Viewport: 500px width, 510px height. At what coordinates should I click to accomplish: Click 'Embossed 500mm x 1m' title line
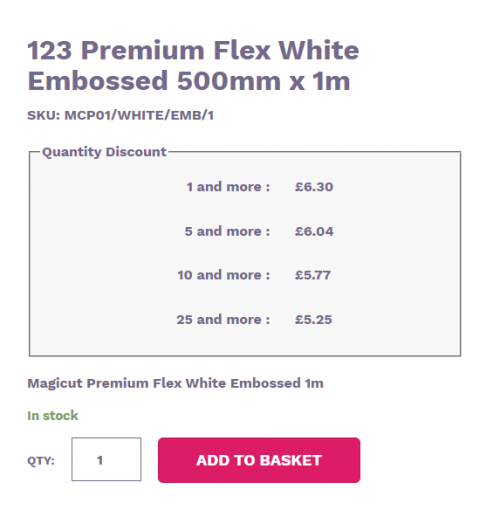click(189, 81)
